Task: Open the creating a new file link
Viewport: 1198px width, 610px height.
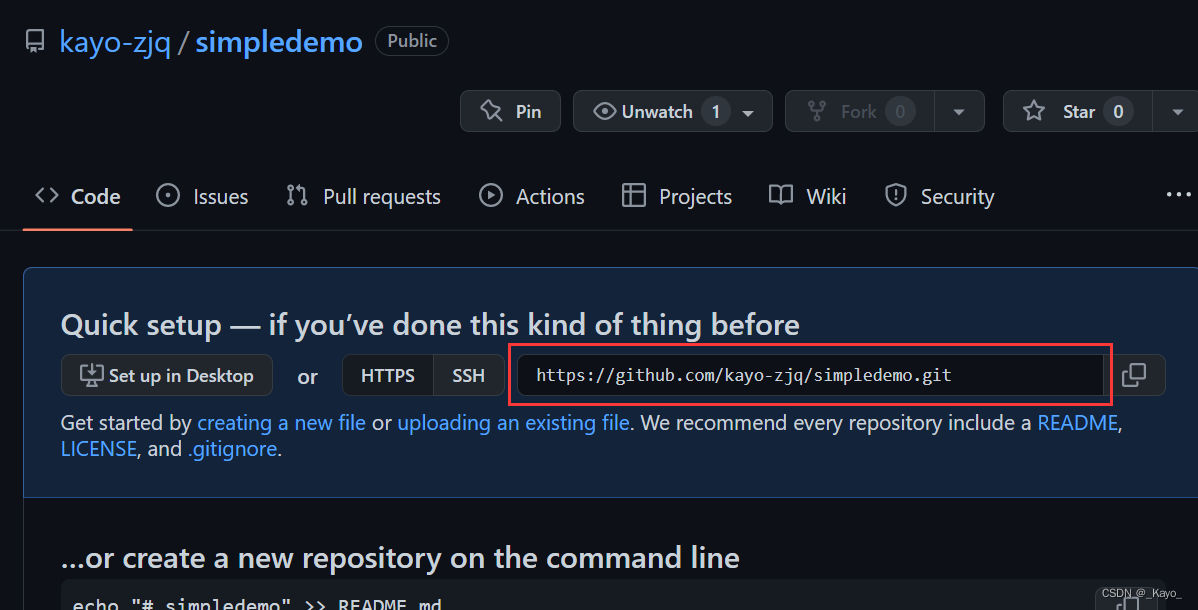Action: pyautogui.click(x=281, y=422)
